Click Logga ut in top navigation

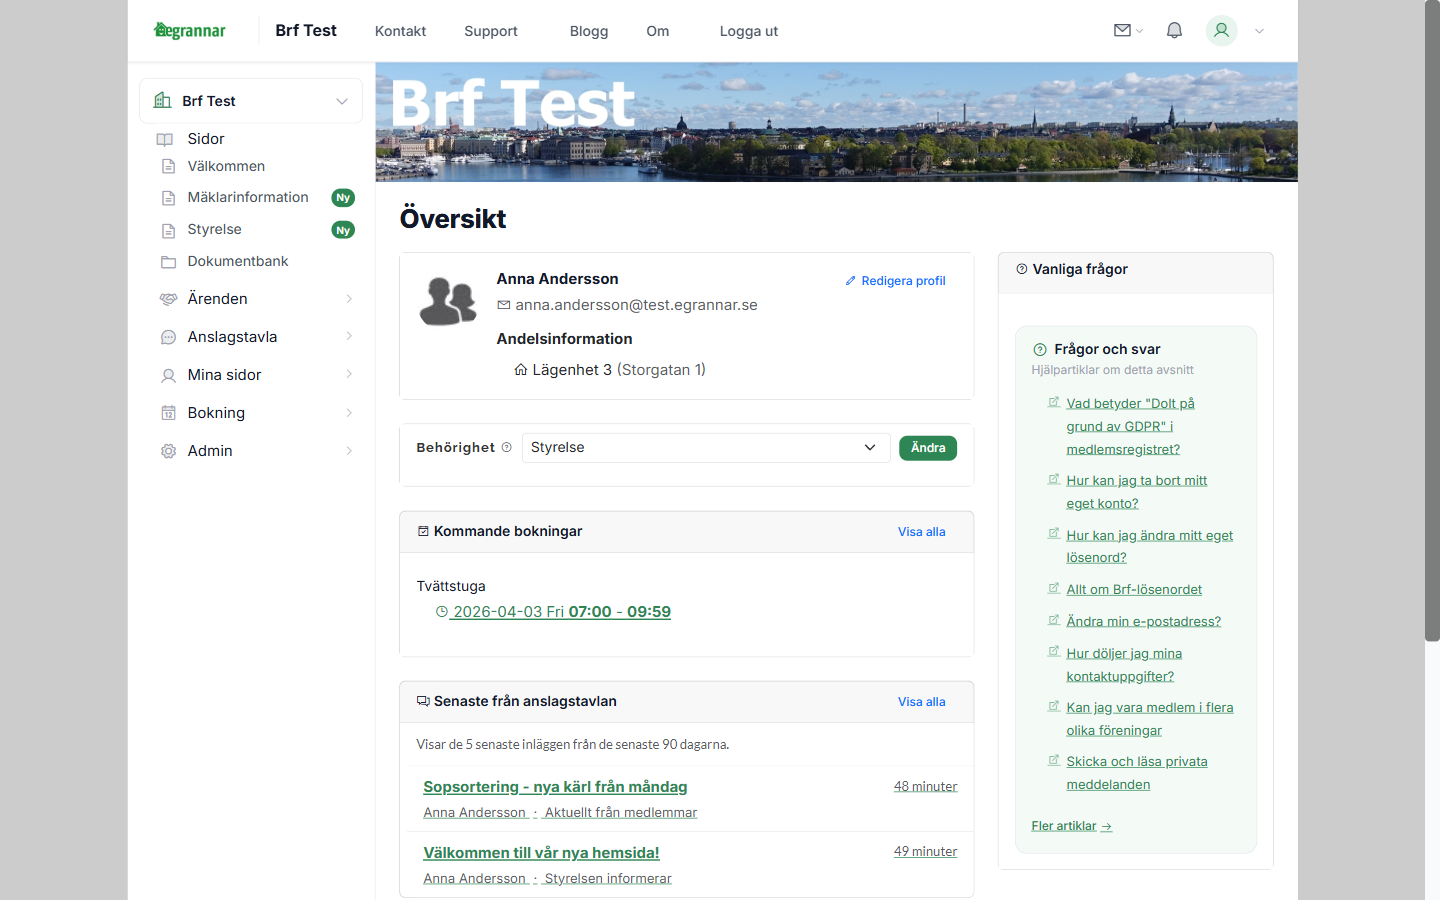tap(749, 31)
